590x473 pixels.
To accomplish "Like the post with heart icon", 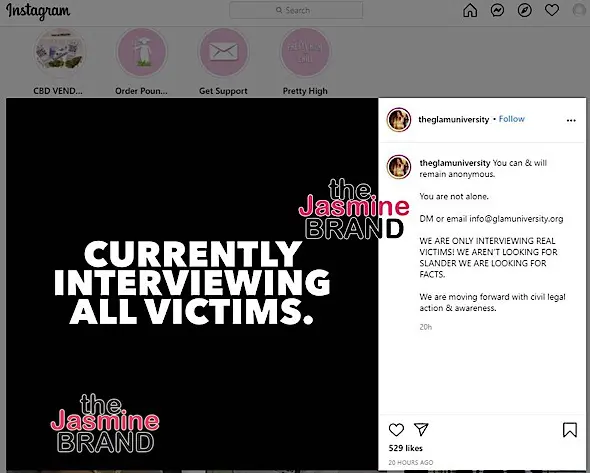I will [x=396, y=430].
